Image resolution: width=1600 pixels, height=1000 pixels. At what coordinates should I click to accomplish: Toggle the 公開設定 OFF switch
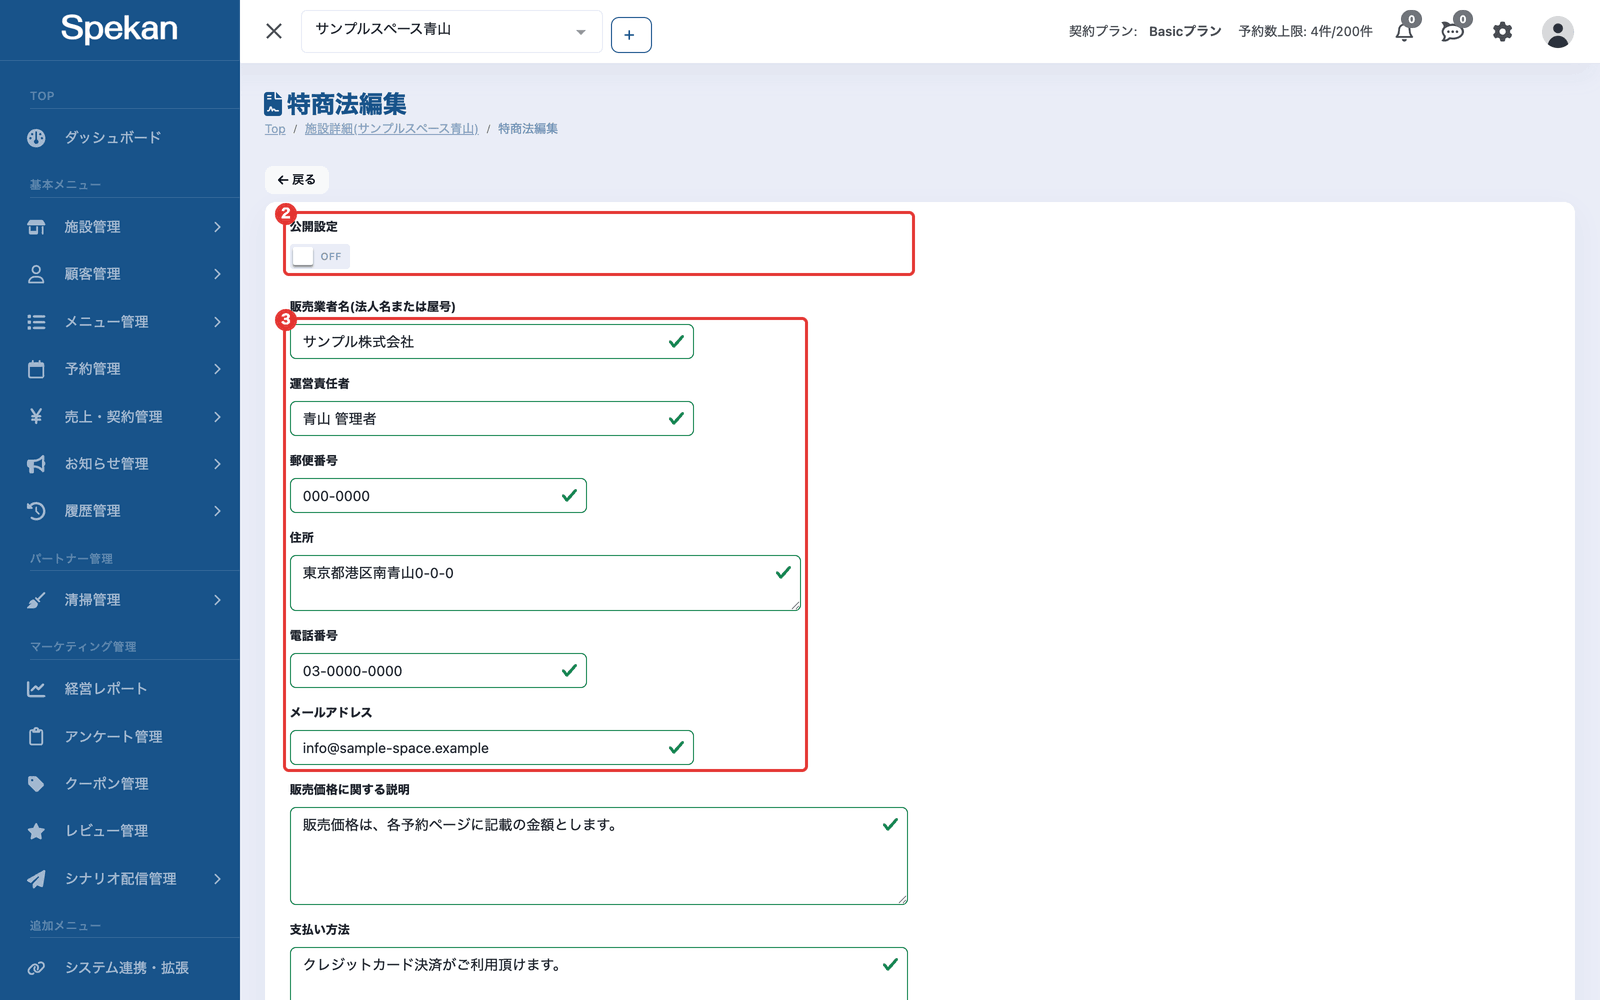click(319, 257)
